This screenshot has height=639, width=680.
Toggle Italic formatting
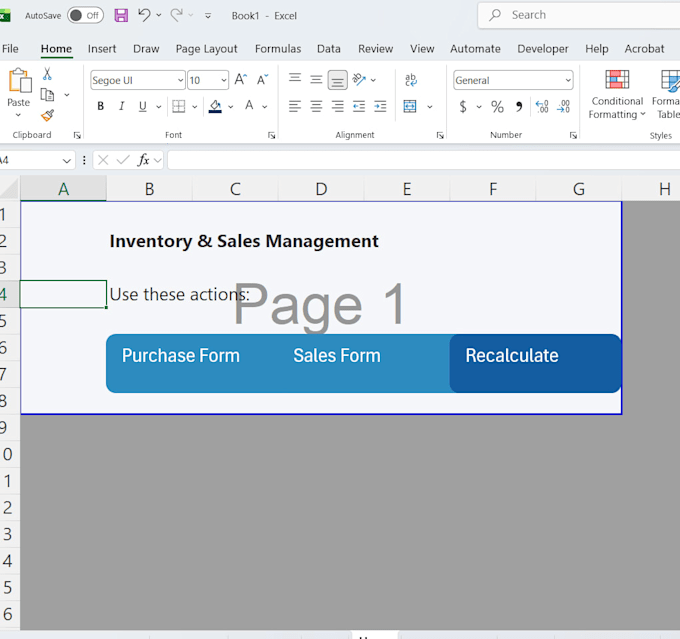point(122,106)
